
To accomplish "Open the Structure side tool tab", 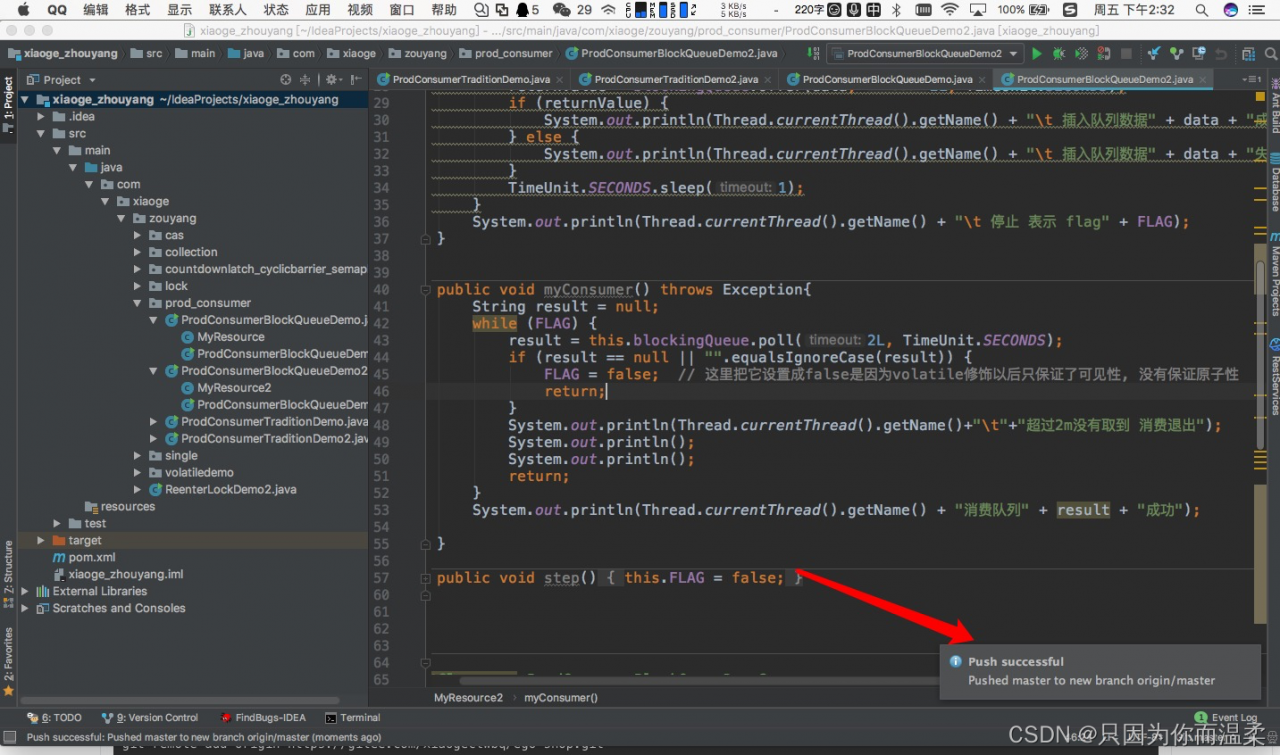I will click(x=8, y=574).
